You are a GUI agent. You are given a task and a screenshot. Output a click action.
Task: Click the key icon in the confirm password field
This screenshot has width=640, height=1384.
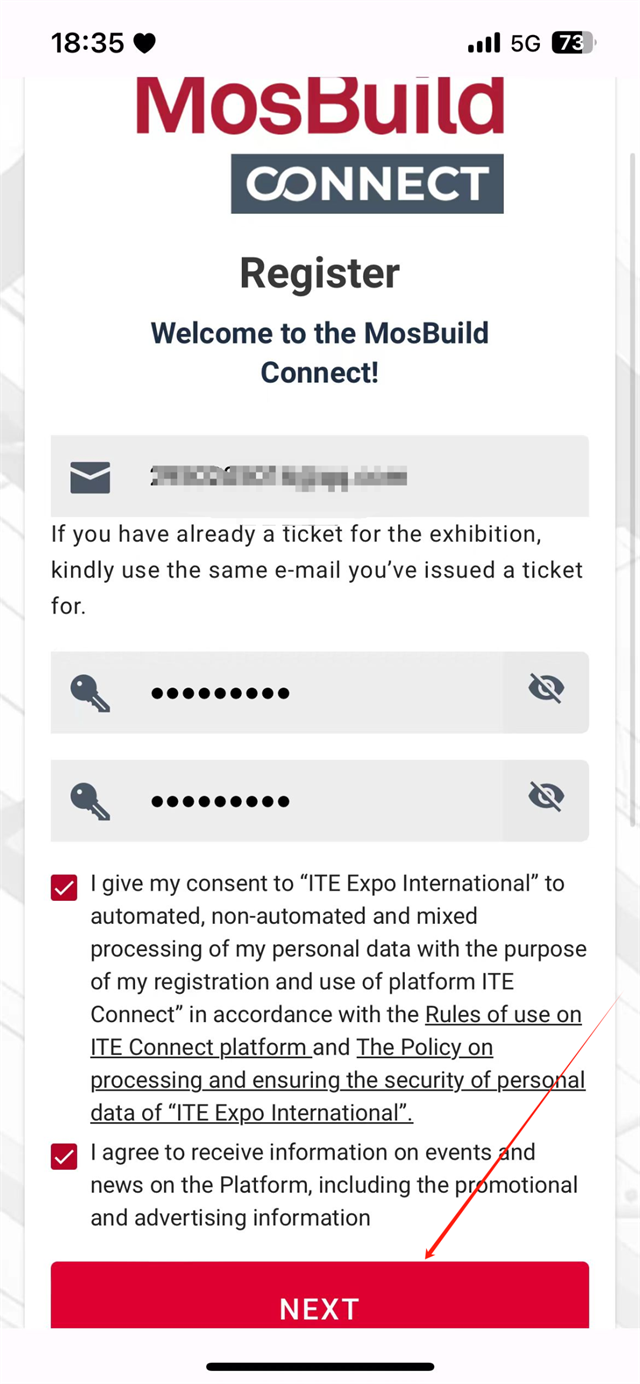pos(90,800)
